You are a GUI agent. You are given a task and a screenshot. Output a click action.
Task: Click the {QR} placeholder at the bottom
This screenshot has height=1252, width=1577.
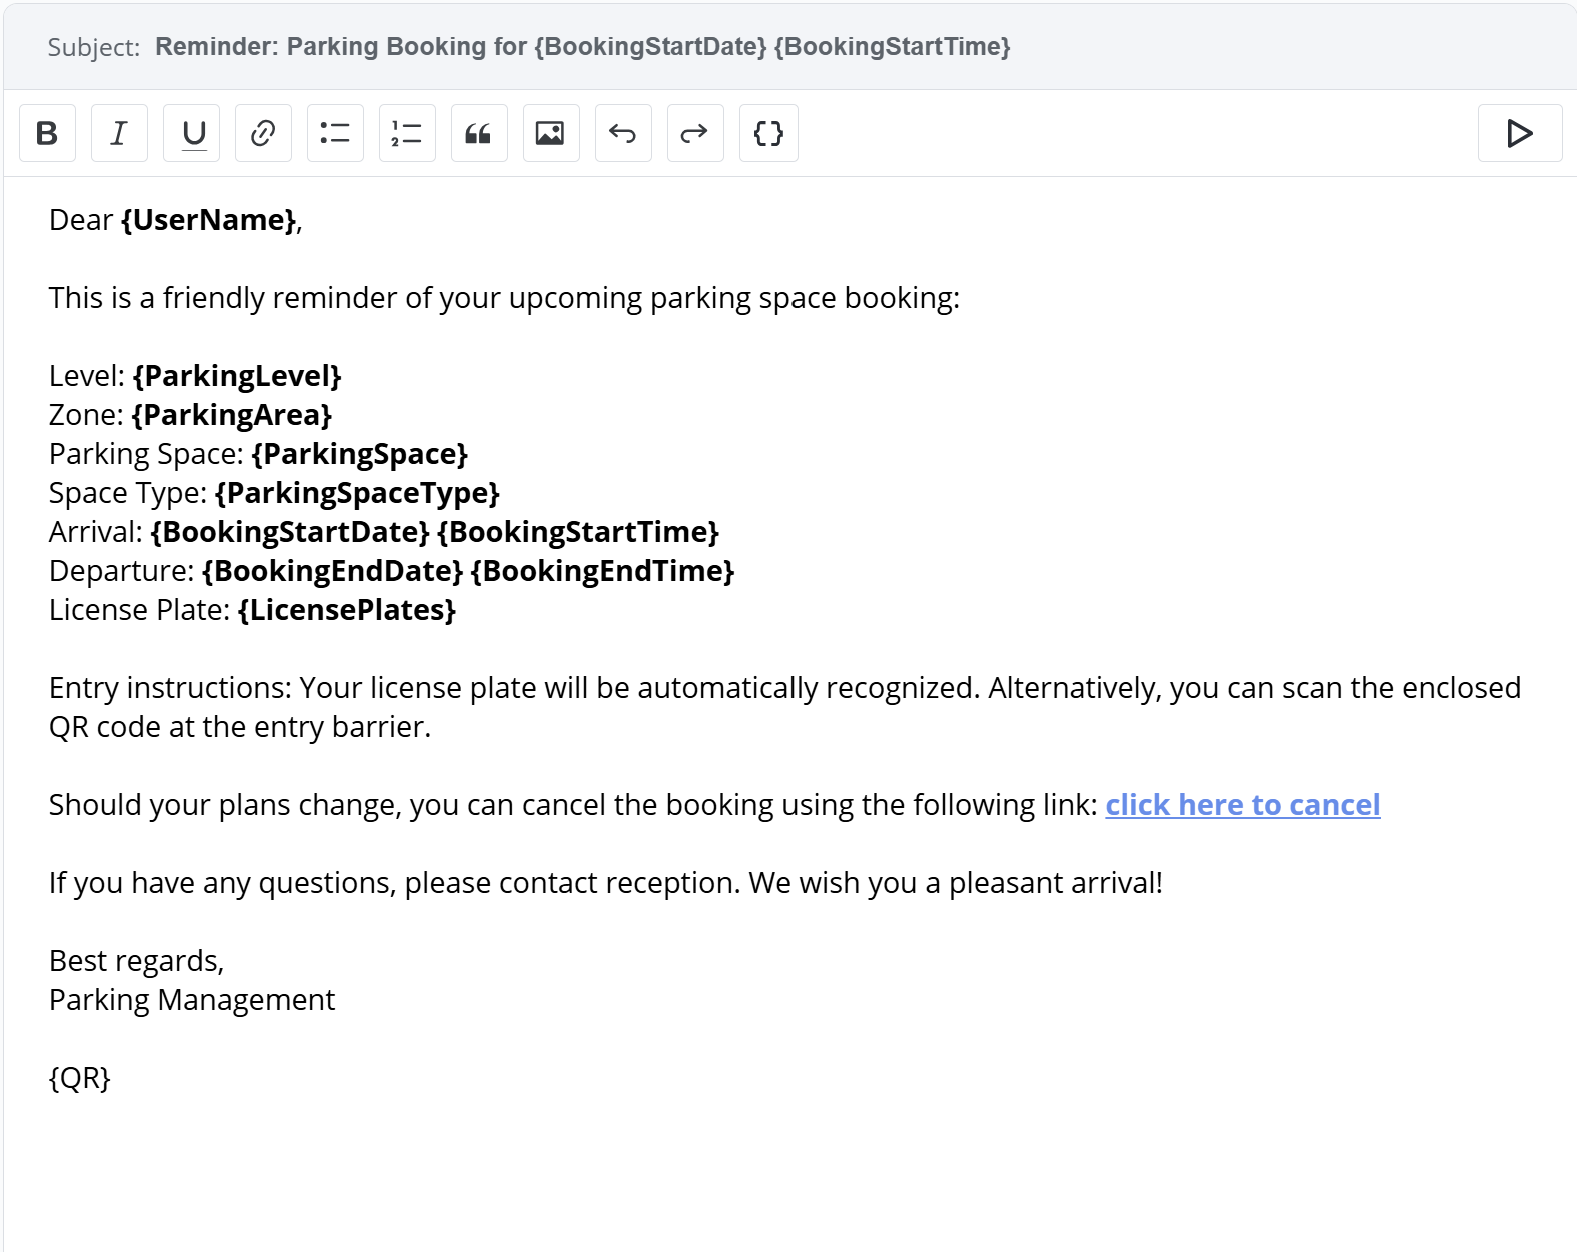coord(80,1078)
